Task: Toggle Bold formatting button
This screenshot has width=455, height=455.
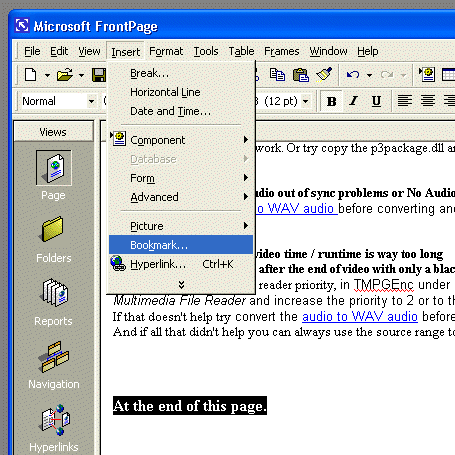Action: pyautogui.click(x=331, y=101)
